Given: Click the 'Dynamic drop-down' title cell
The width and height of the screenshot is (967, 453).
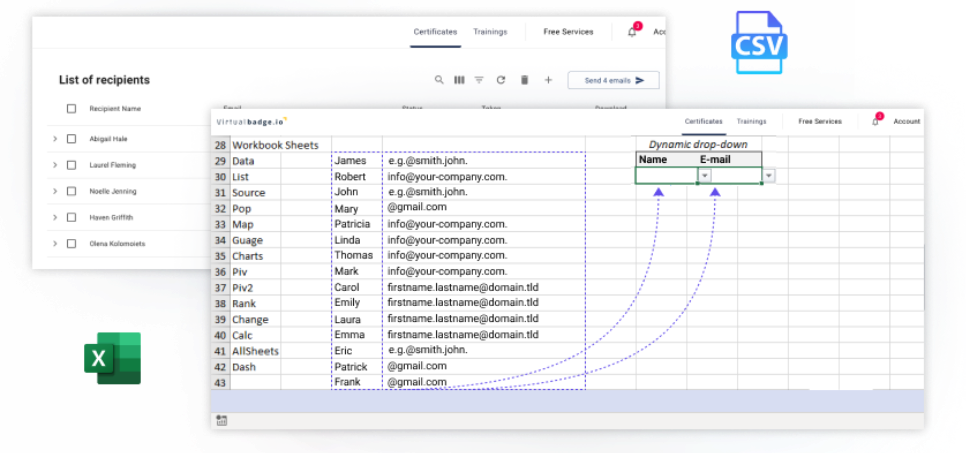Looking at the screenshot, I should coord(698,144).
